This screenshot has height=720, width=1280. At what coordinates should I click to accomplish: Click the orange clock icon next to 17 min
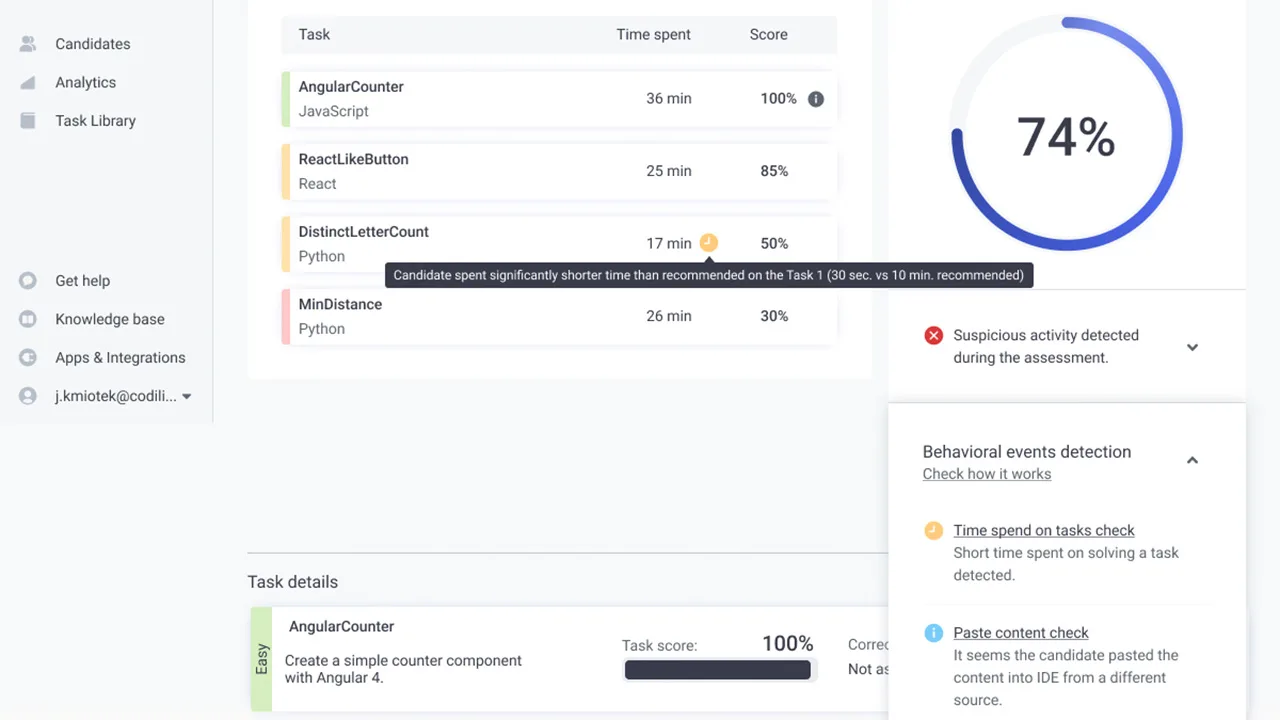tap(709, 243)
